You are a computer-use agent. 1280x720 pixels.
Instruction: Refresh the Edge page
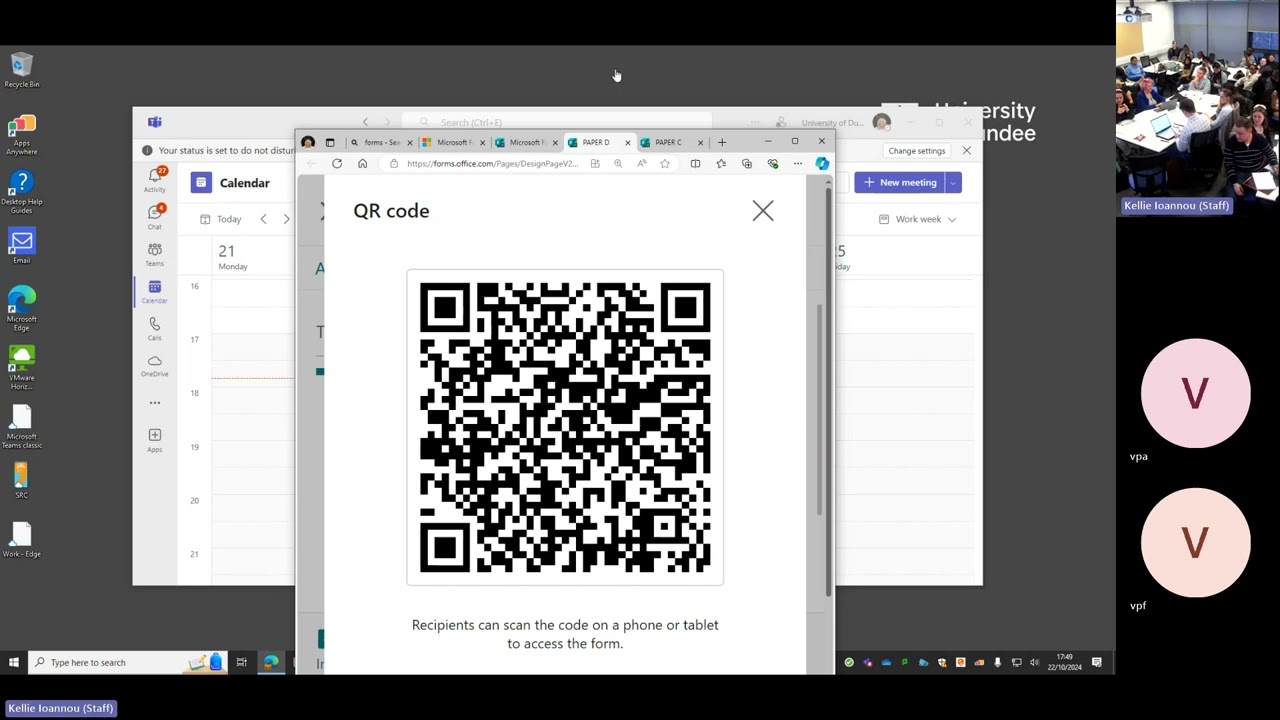pyautogui.click(x=337, y=164)
